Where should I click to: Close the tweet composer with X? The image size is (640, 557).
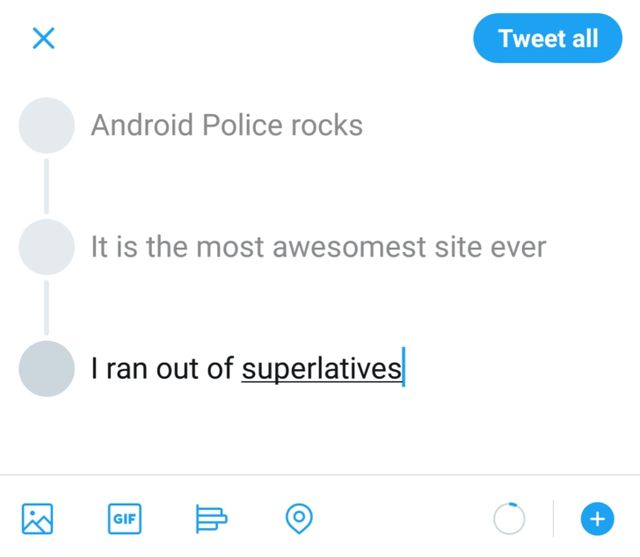tap(43, 39)
